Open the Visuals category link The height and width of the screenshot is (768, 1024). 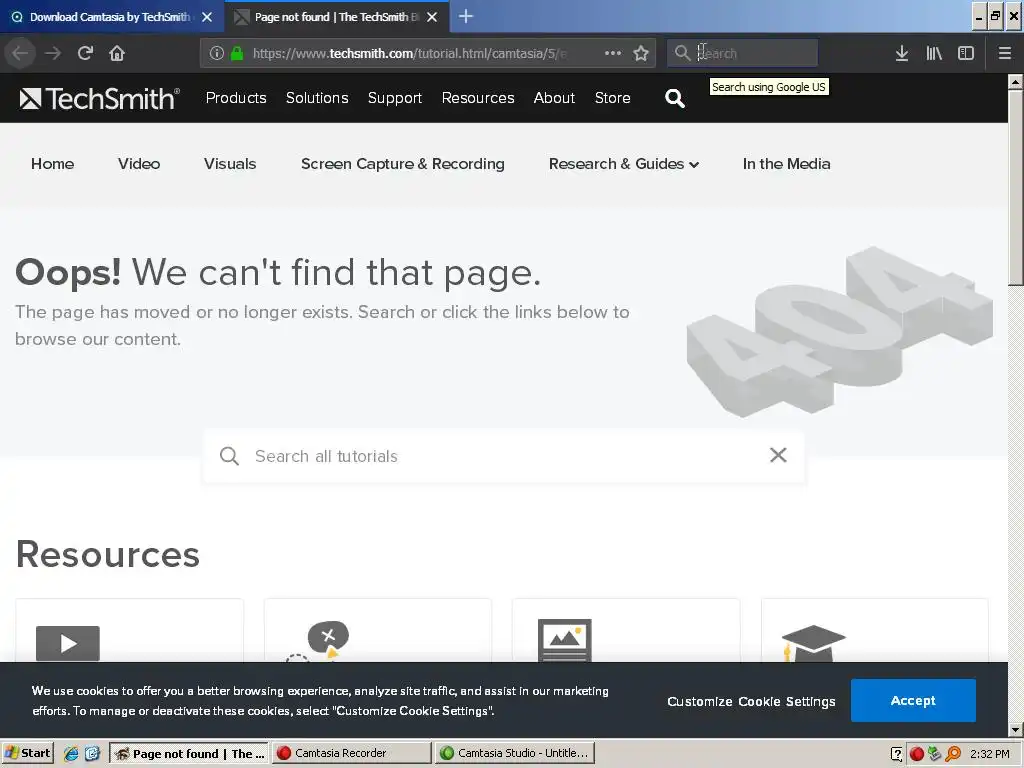(230, 164)
